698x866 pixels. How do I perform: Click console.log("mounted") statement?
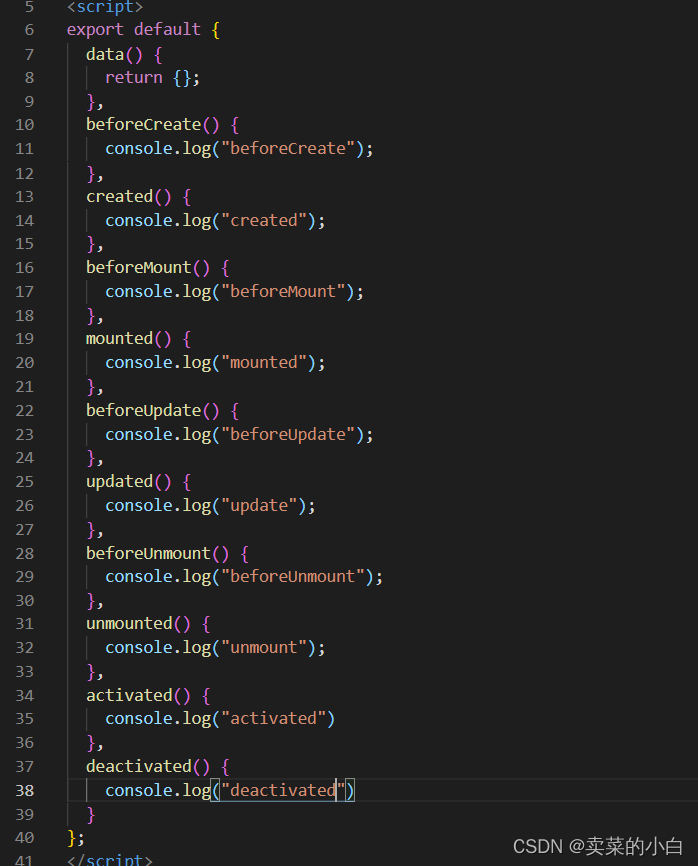click(215, 363)
